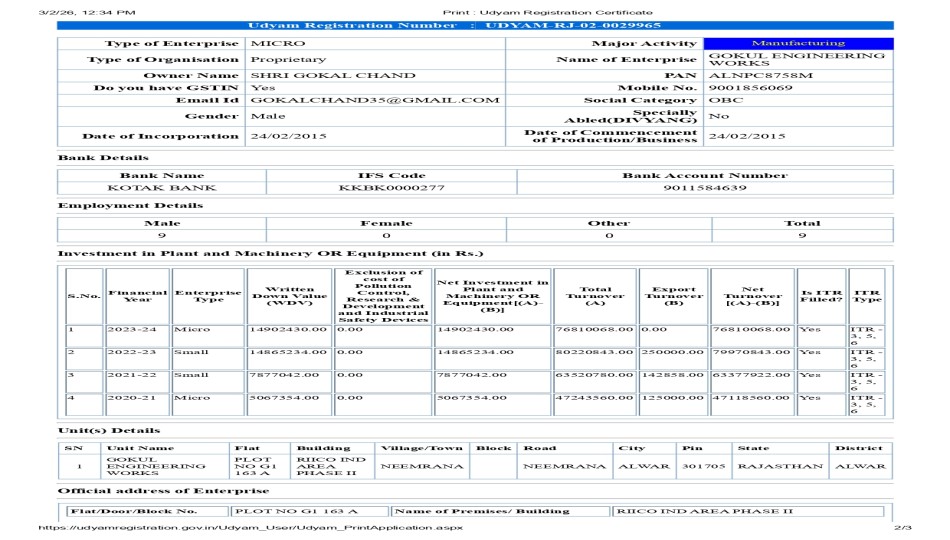Click the Name of Premises/ Building field

[x=498, y=511]
